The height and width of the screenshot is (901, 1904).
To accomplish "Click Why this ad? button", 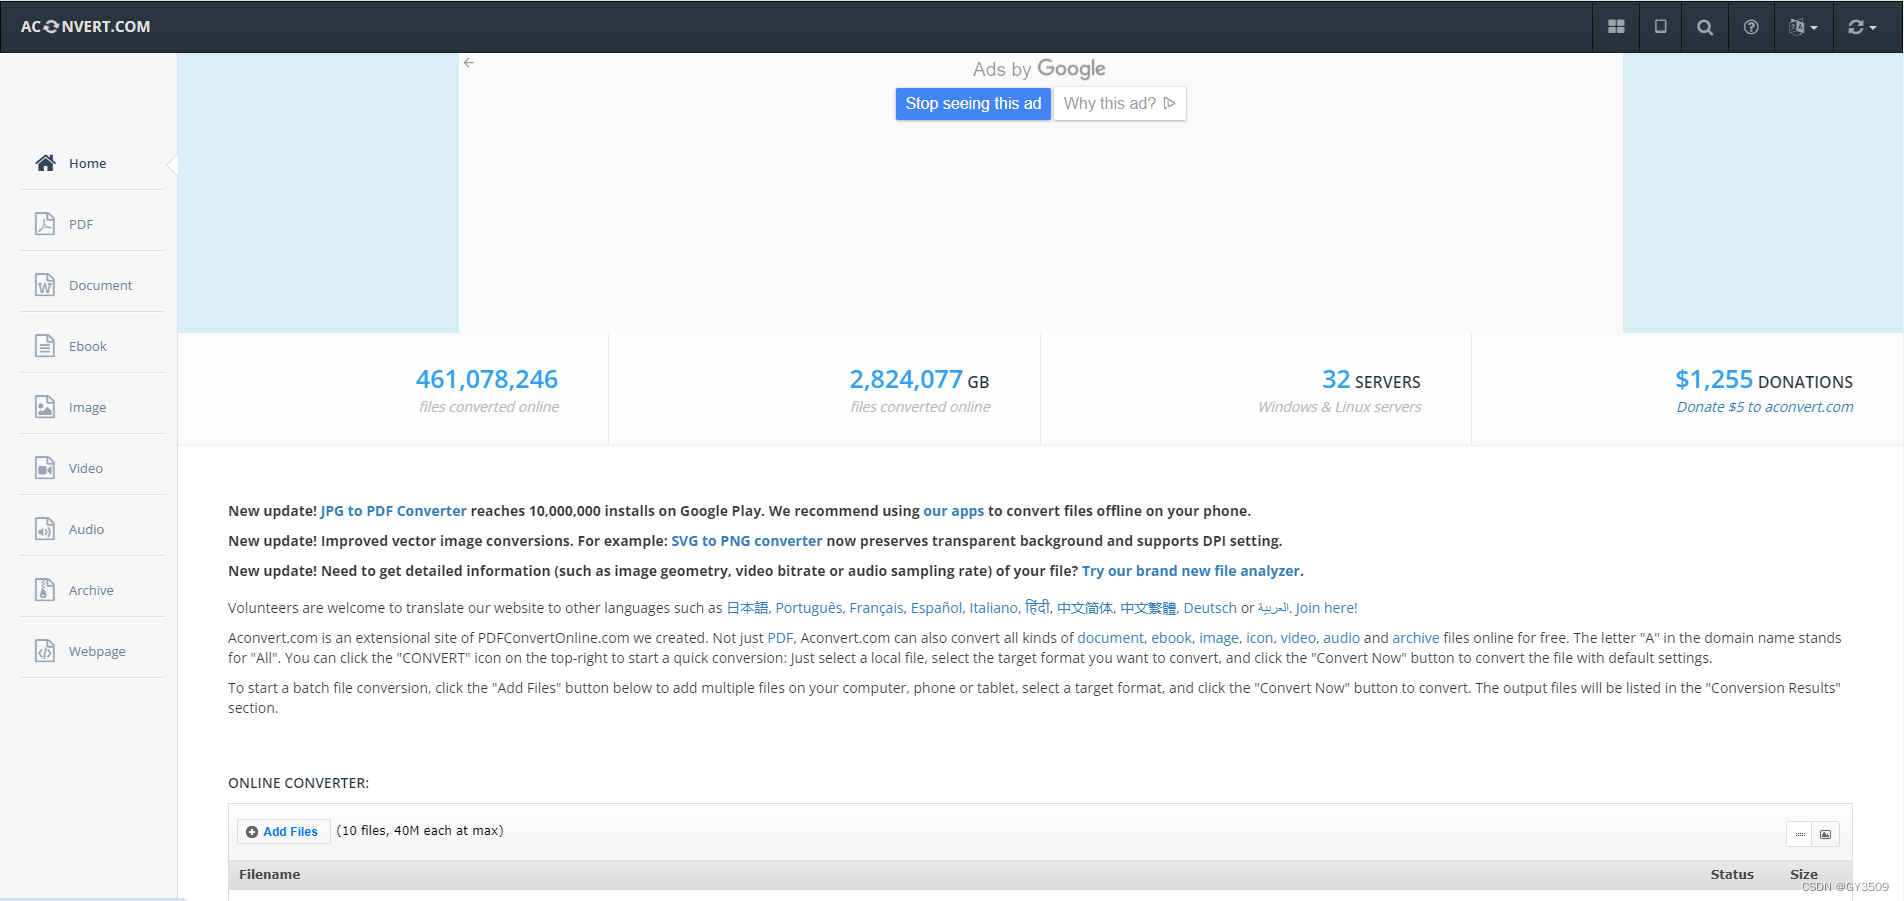I will (x=1120, y=104).
